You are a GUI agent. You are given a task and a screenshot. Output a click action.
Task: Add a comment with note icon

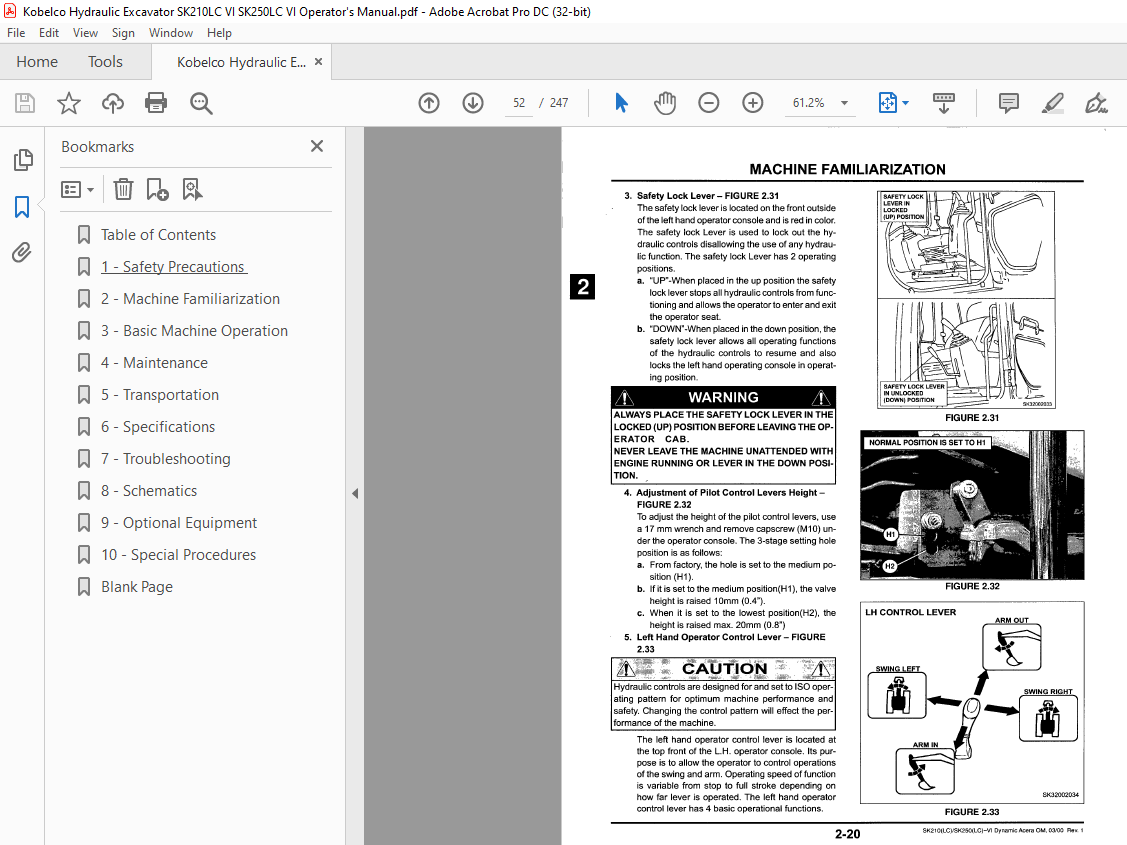pyautogui.click(x=1009, y=103)
